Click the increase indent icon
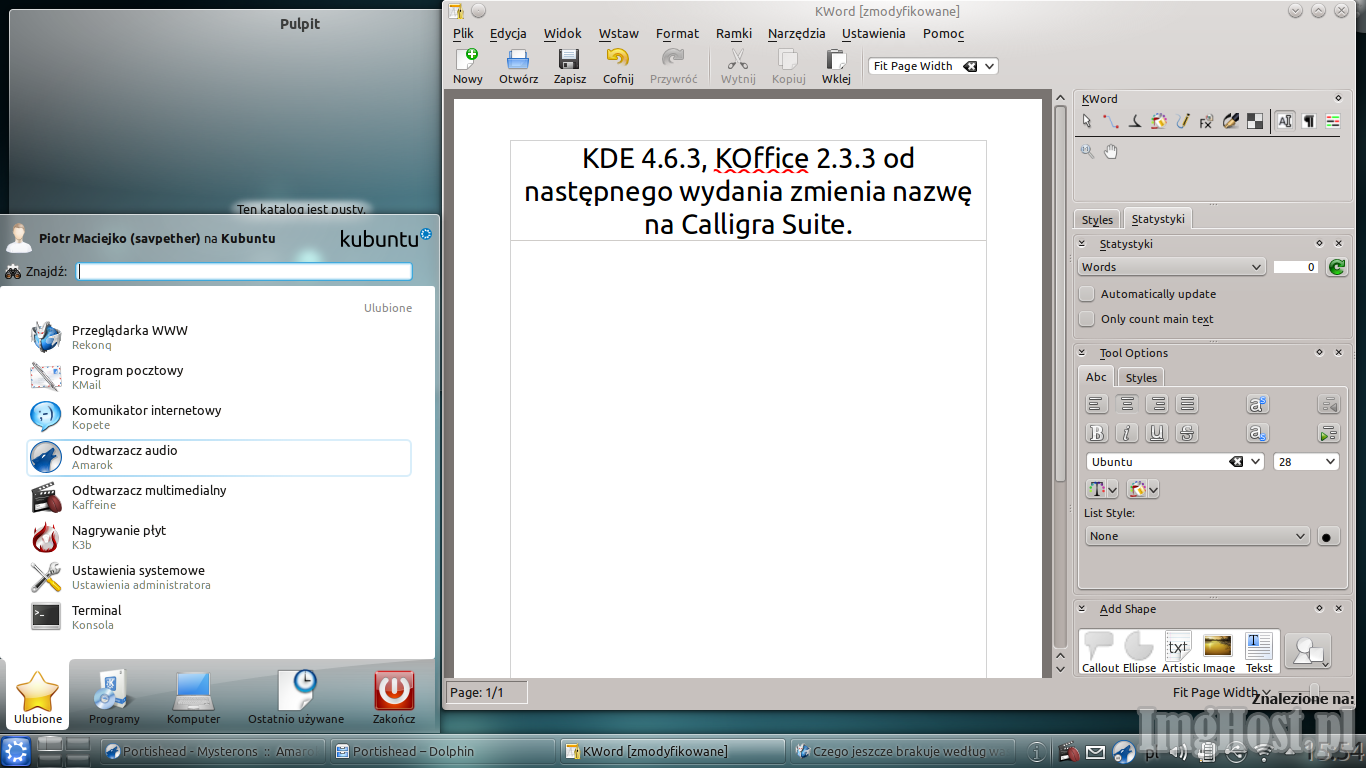 point(1328,434)
